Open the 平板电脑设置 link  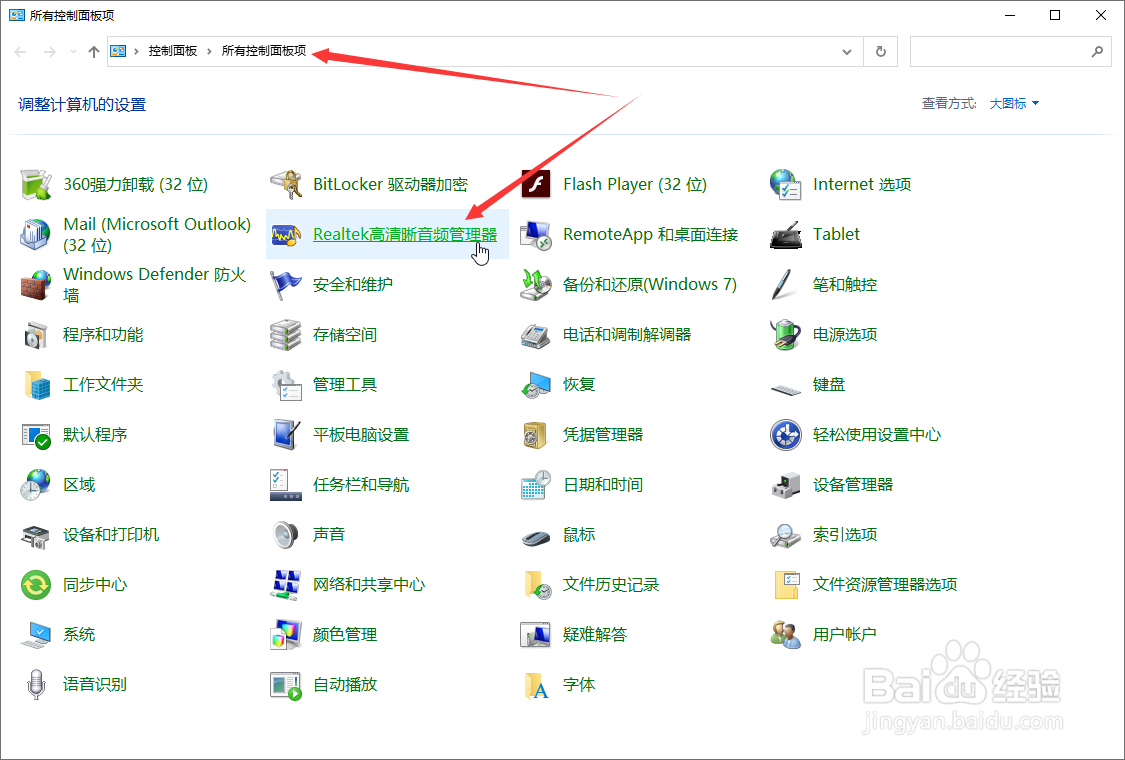[x=361, y=435]
